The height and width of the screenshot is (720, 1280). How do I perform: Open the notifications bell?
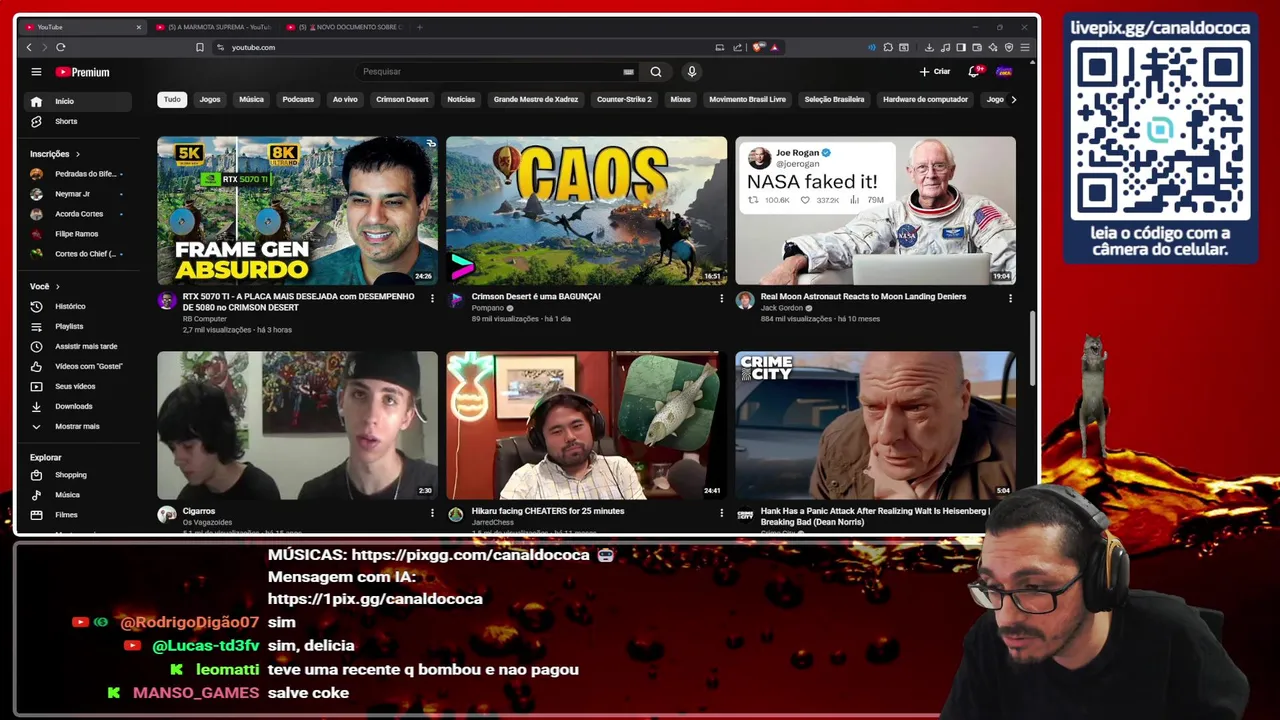(974, 72)
